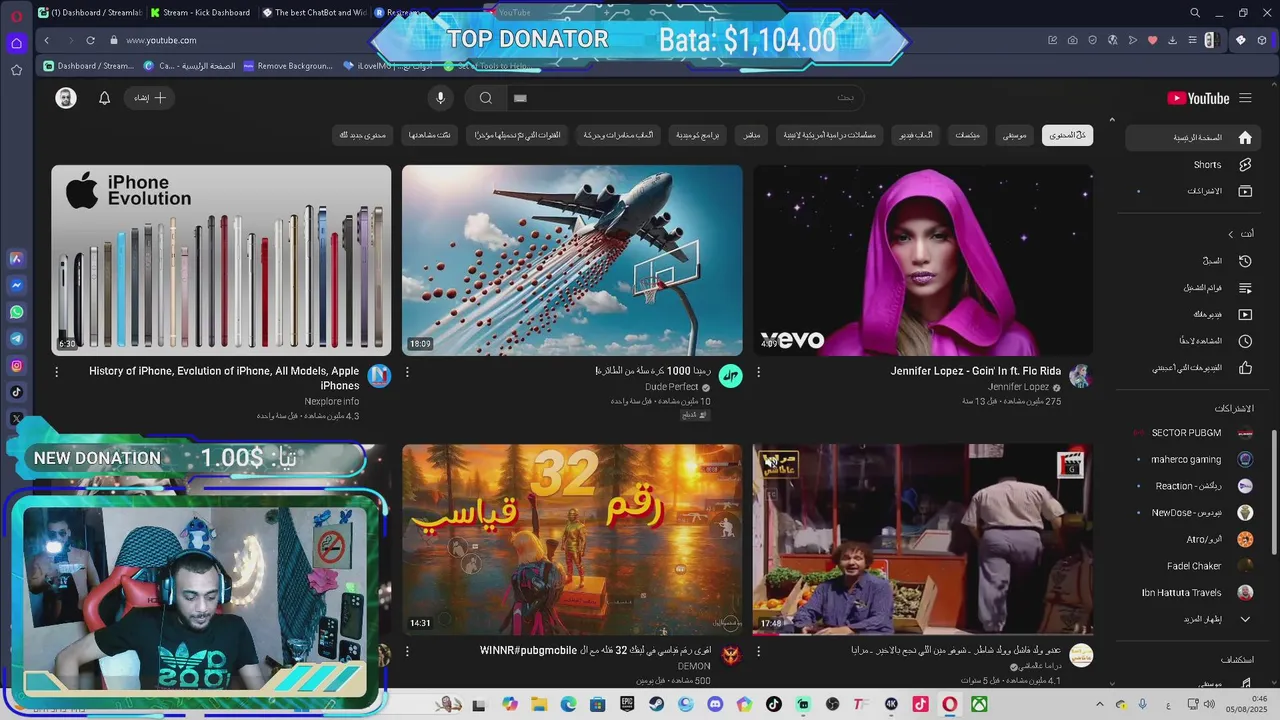Open Jennifer Lopez vevo video thumbnail
This screenshot has height=720, width=1280.
coord(923,260)
